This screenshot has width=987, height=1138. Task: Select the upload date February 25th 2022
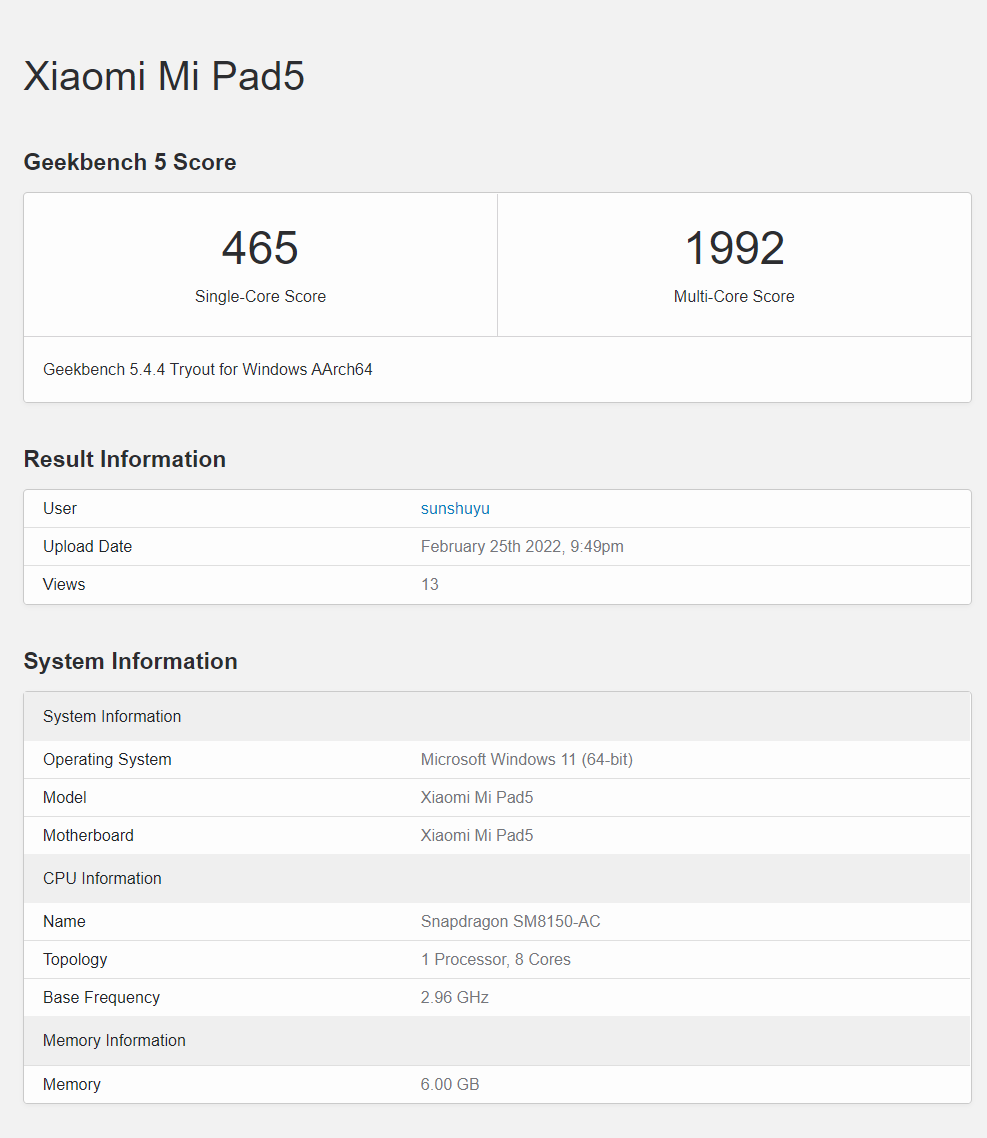(x=522, y=546)
